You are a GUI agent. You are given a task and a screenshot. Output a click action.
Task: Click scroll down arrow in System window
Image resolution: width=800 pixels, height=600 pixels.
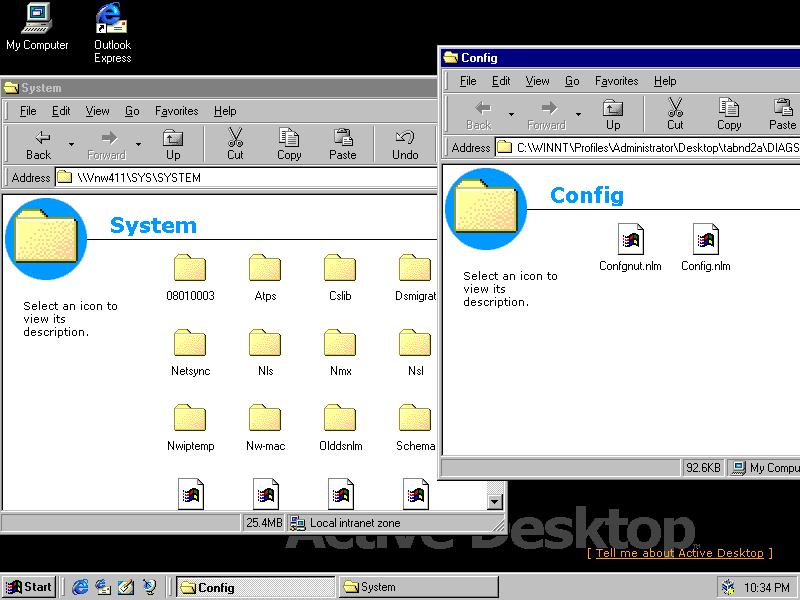(x=494, y=502)
